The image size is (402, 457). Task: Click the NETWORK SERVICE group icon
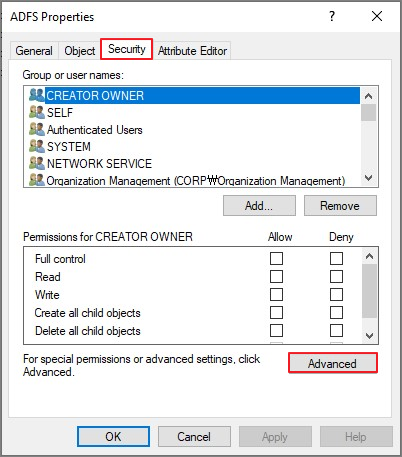36,163
